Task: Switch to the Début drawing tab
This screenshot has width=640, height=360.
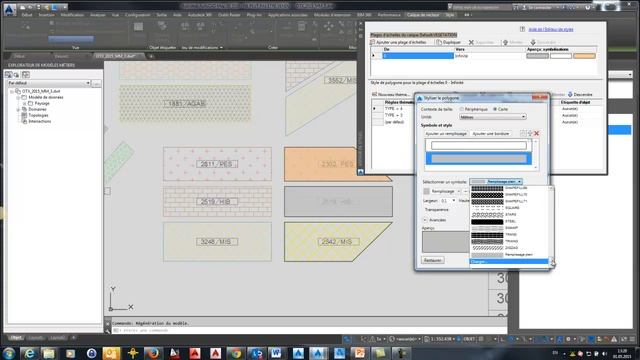Action: [19, 56]
